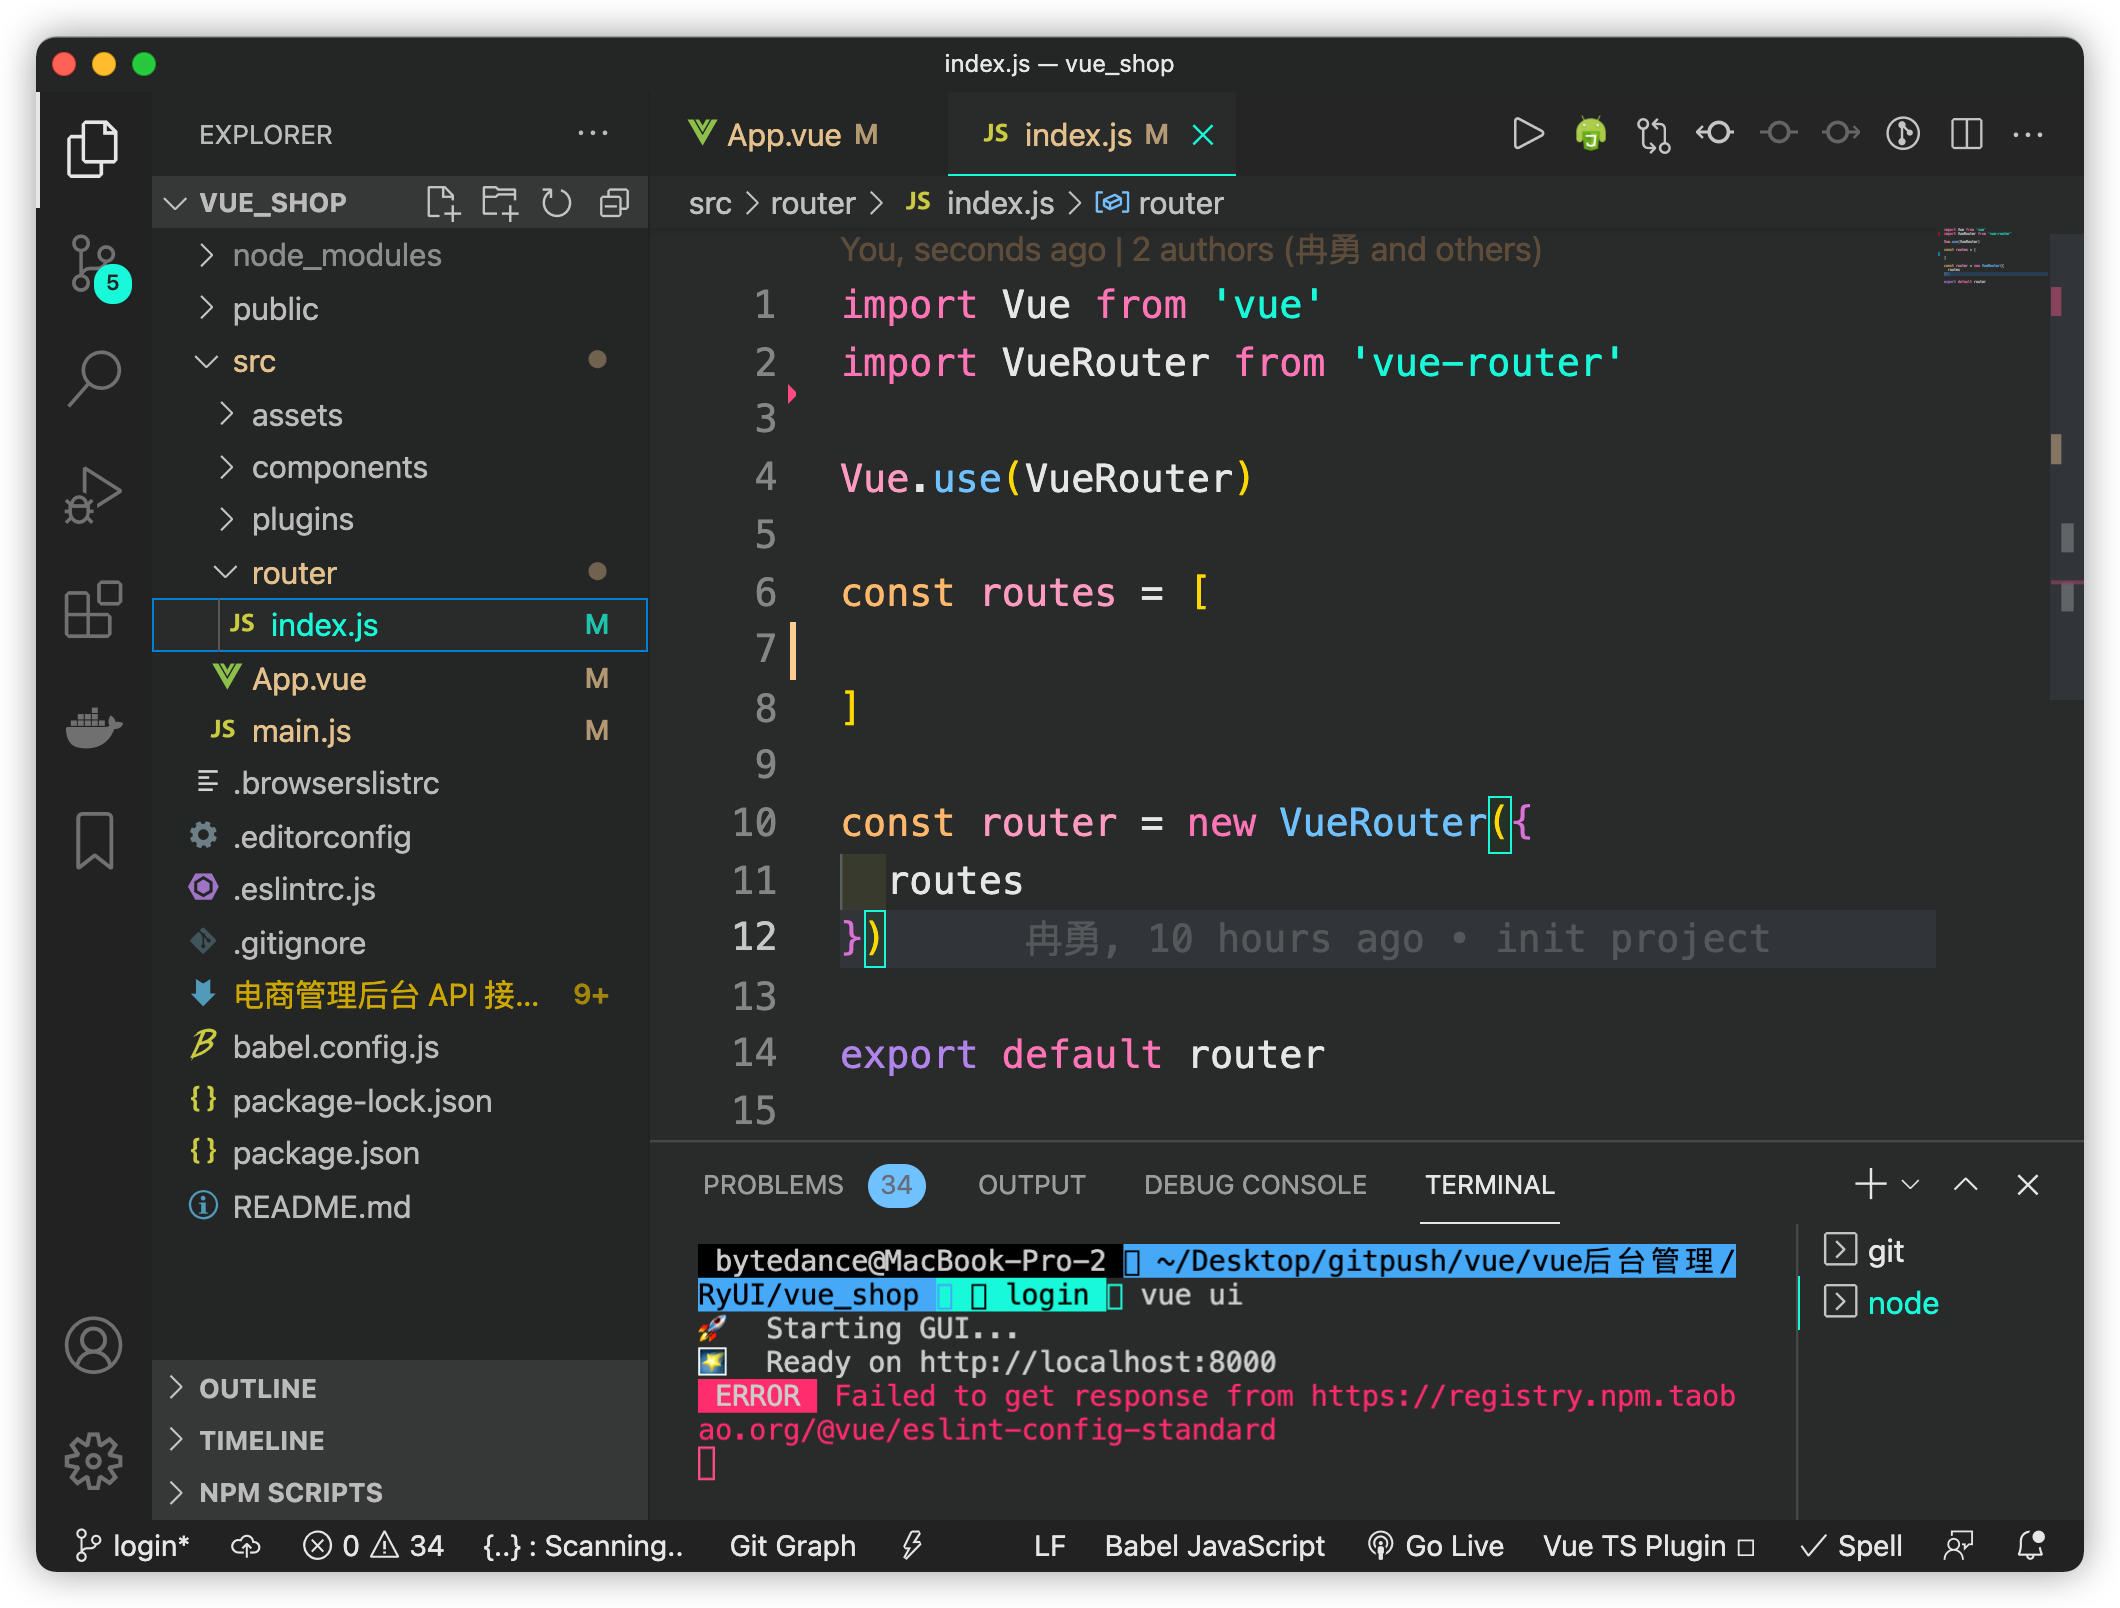Open the new terminal launch profile dropdown
Screen dimensions: 2120x1608
coord(1910,1185)
